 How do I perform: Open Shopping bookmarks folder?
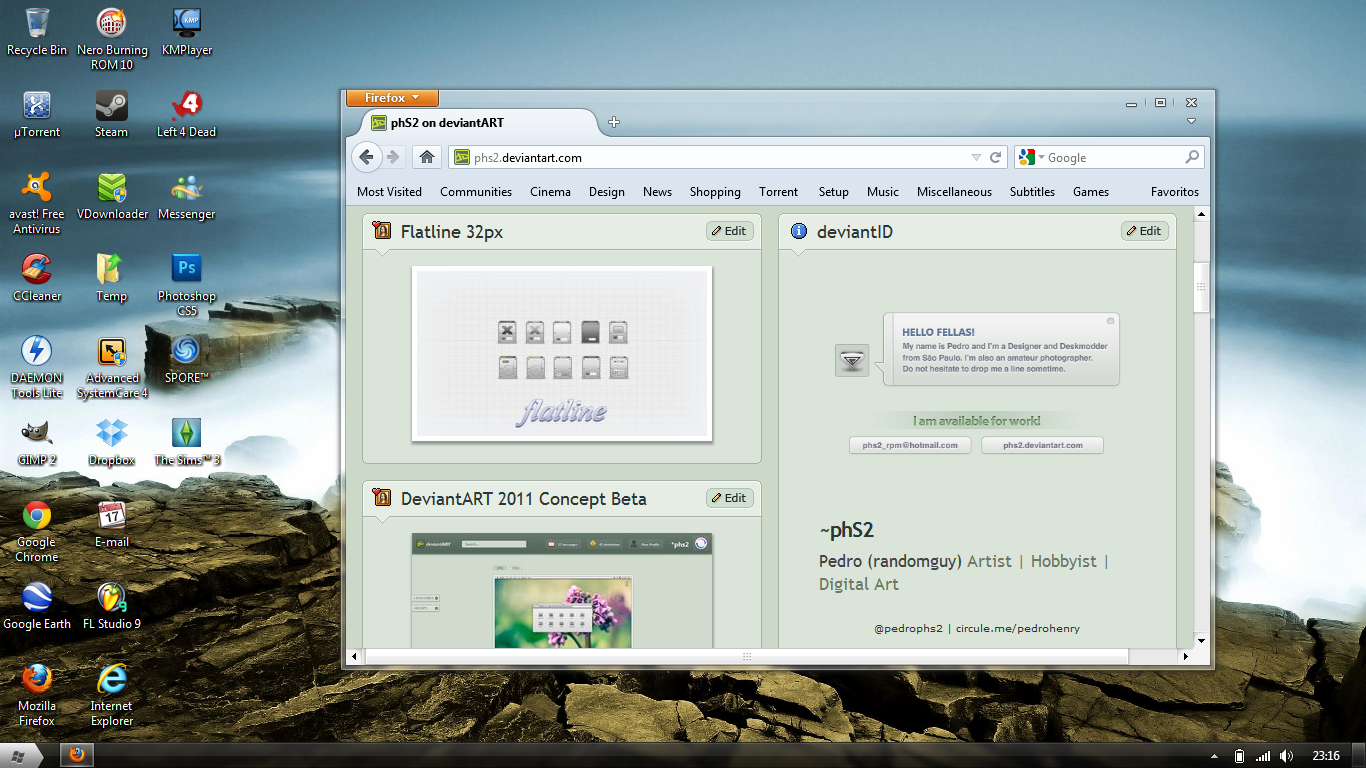[715, 192]
